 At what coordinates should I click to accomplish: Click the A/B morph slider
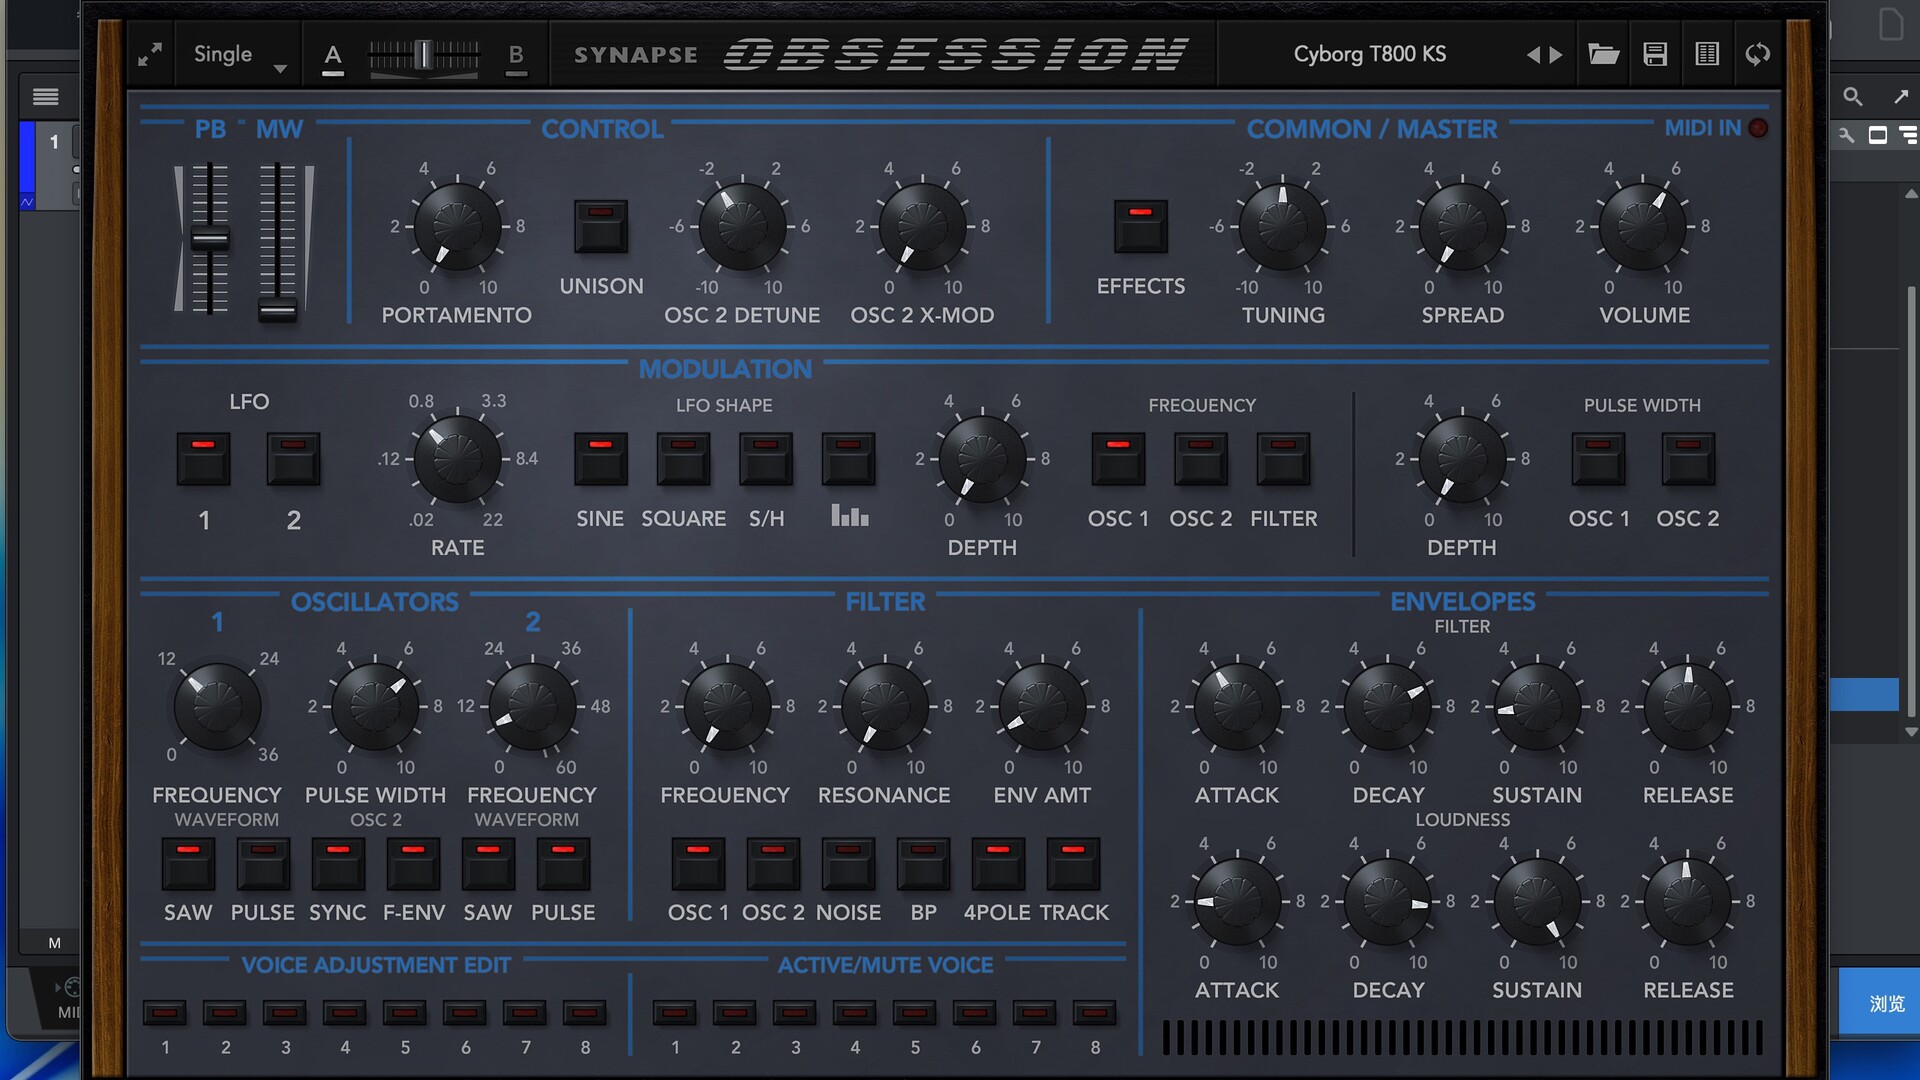click(424, 55)
